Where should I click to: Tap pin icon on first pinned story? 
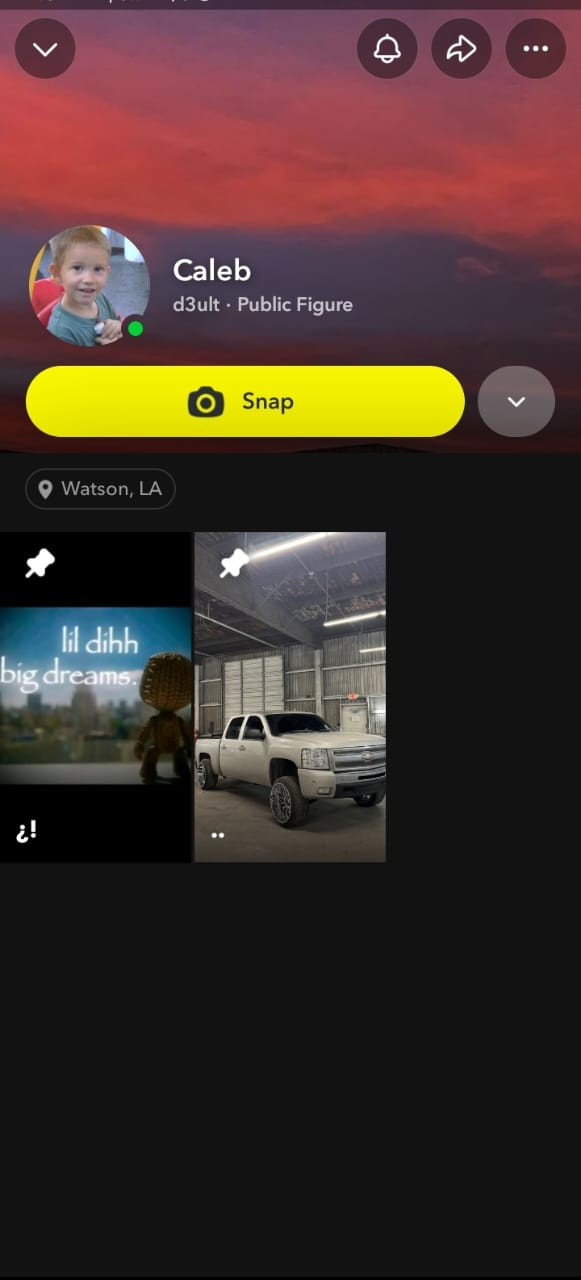[x=39, y=564]
